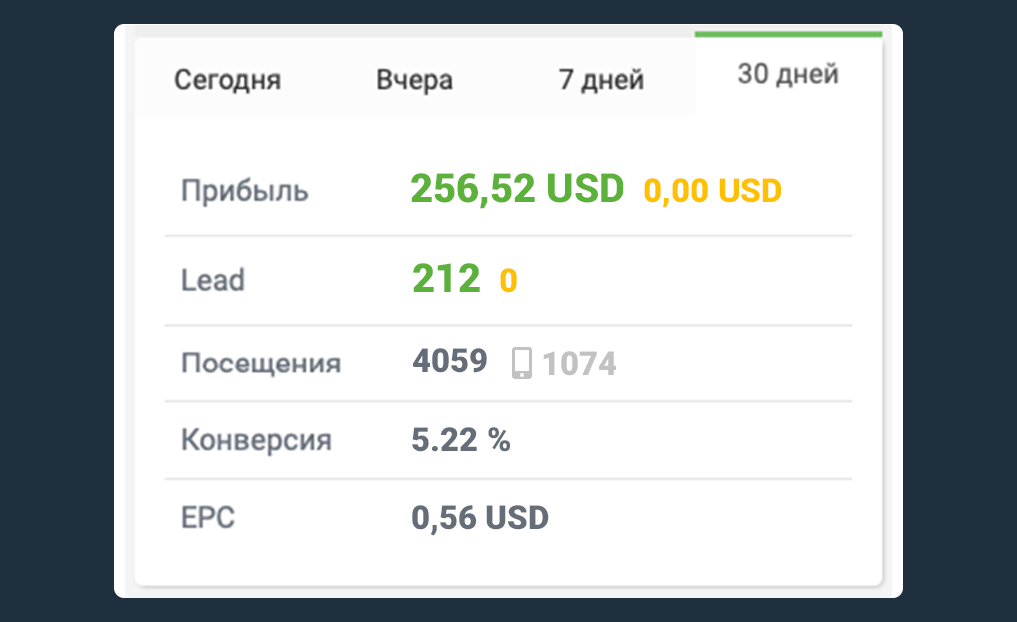Select the green 212 lead count
1017x622 pixels.
tap(446, 279)
